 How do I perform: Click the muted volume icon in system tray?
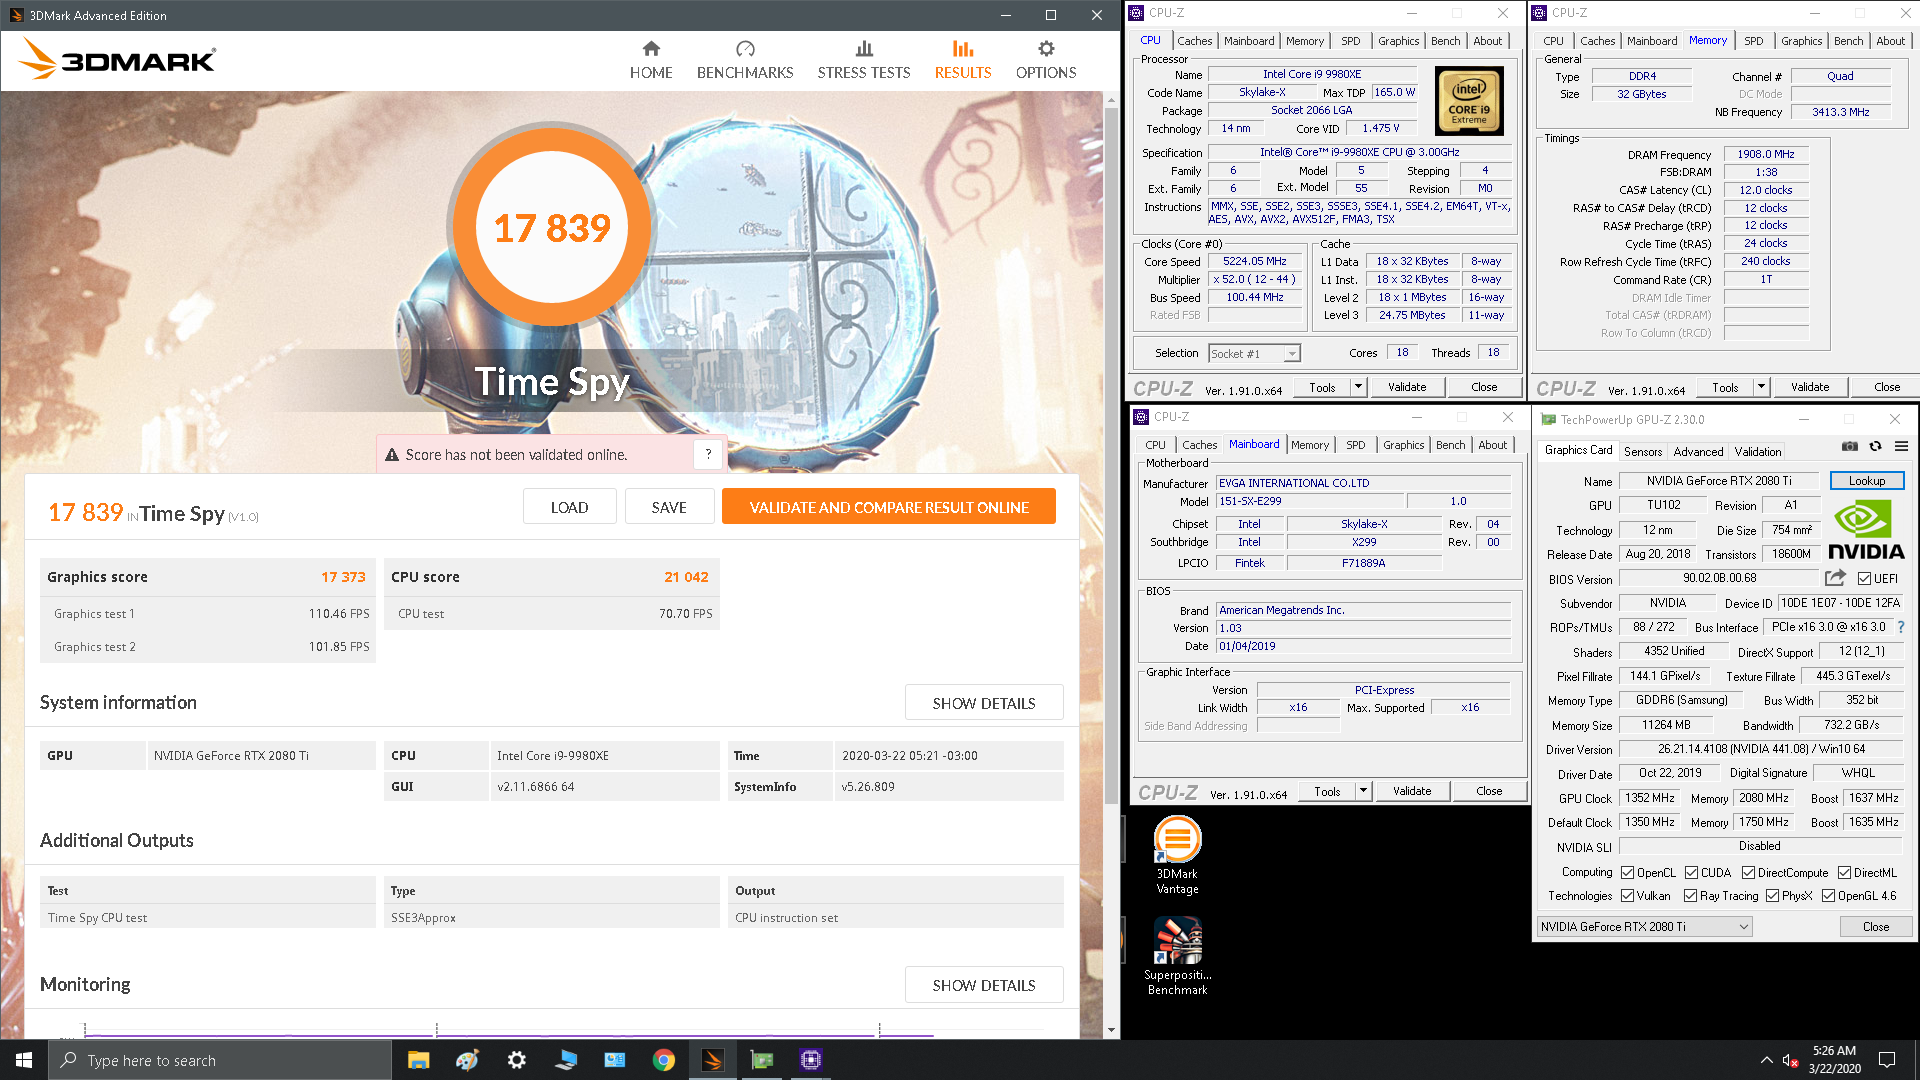(1790, 1060)
